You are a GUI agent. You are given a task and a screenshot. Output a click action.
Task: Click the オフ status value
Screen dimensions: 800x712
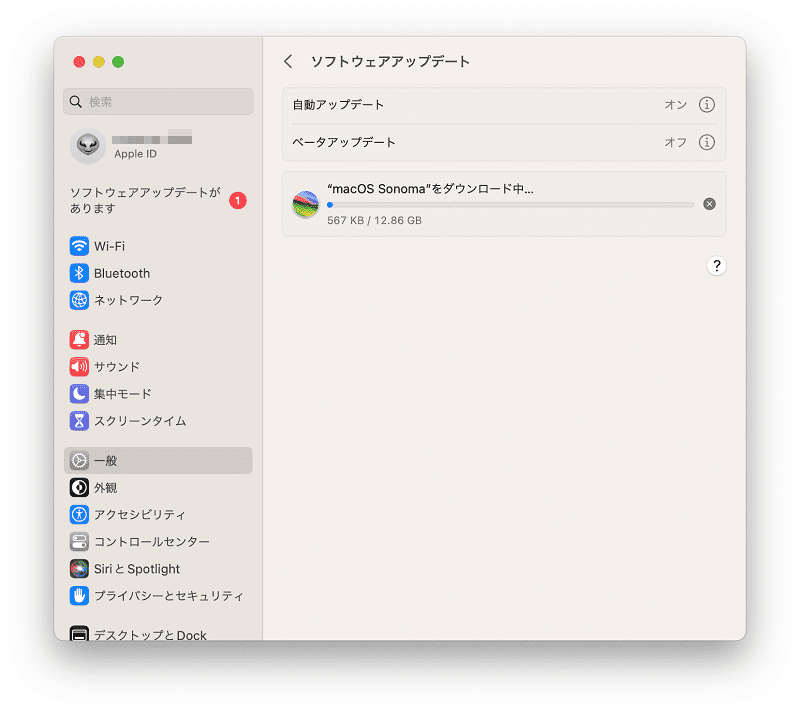(676, 142)
